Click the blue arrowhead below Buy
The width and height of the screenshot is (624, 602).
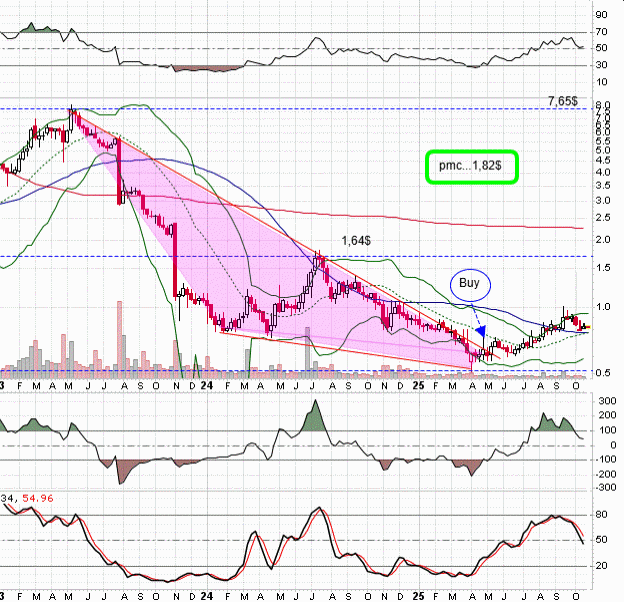(480, 331)
